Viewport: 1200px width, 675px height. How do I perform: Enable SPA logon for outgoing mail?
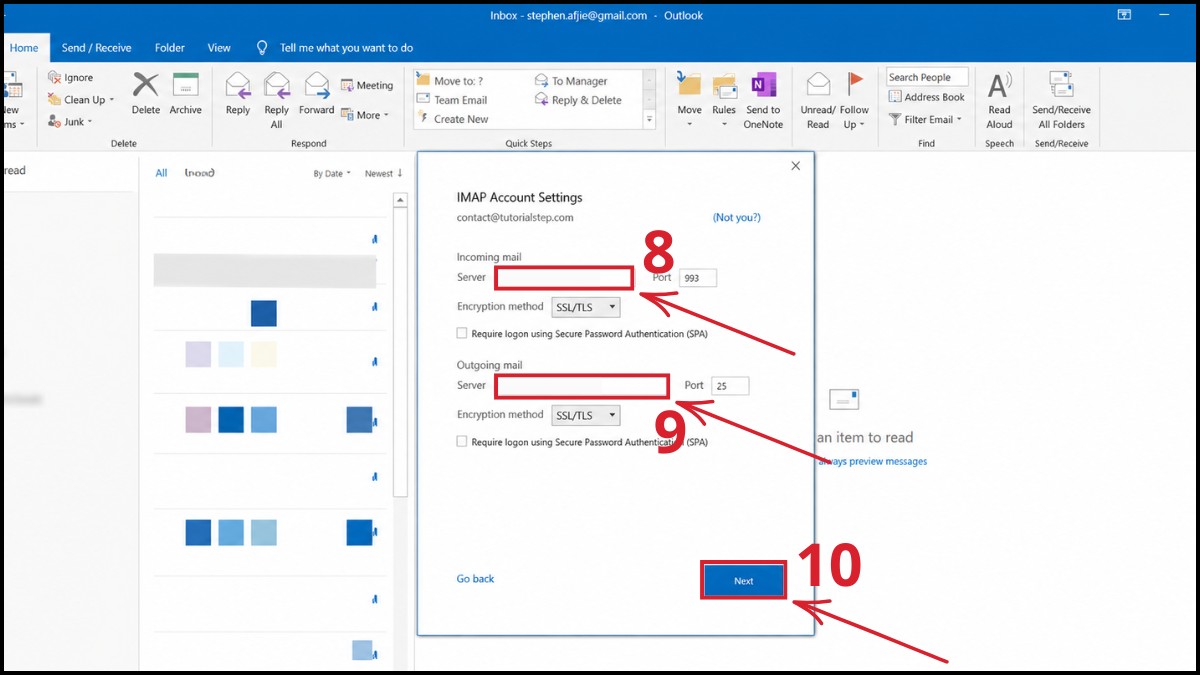coord(462,441)
